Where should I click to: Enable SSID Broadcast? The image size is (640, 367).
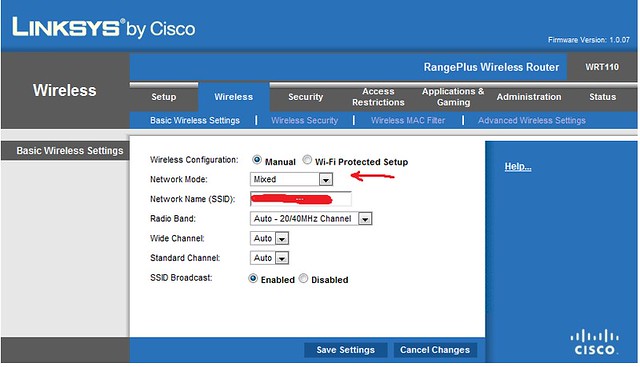(x=253, y=278)
